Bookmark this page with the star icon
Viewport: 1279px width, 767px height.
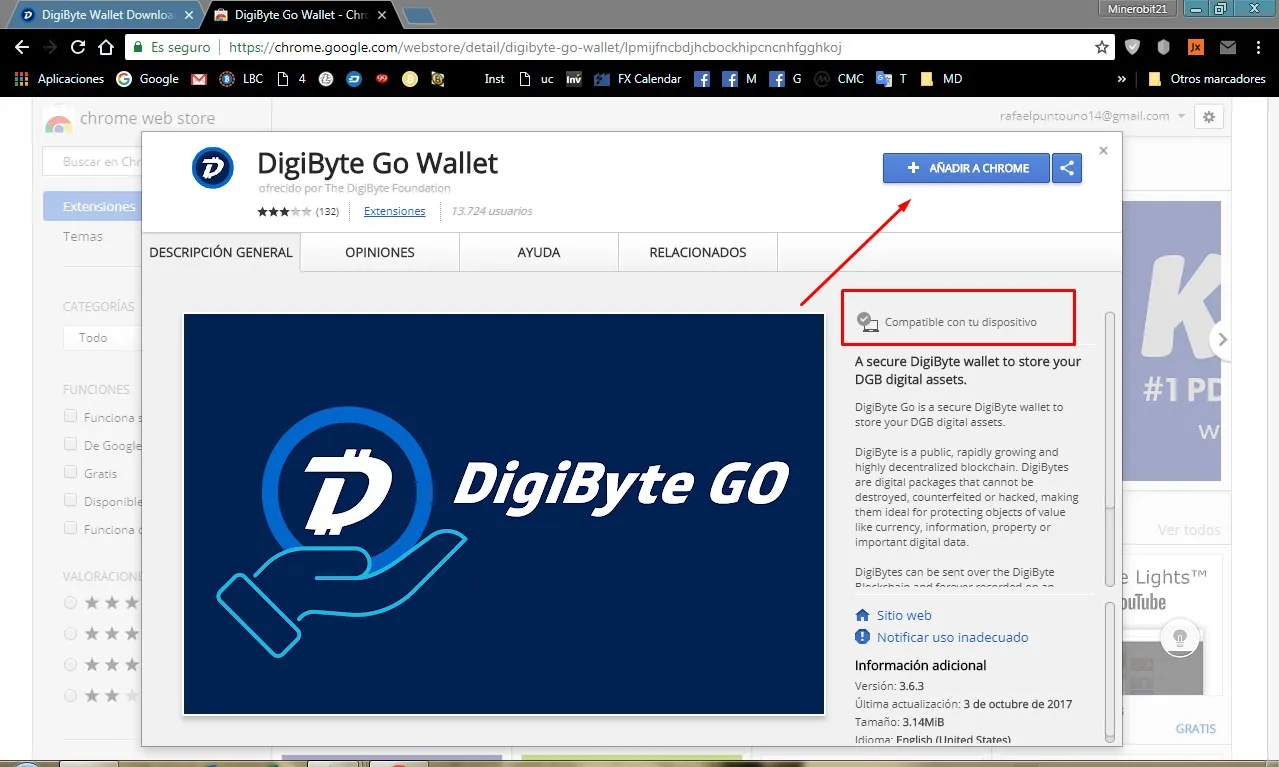(x=1102, y=47)
